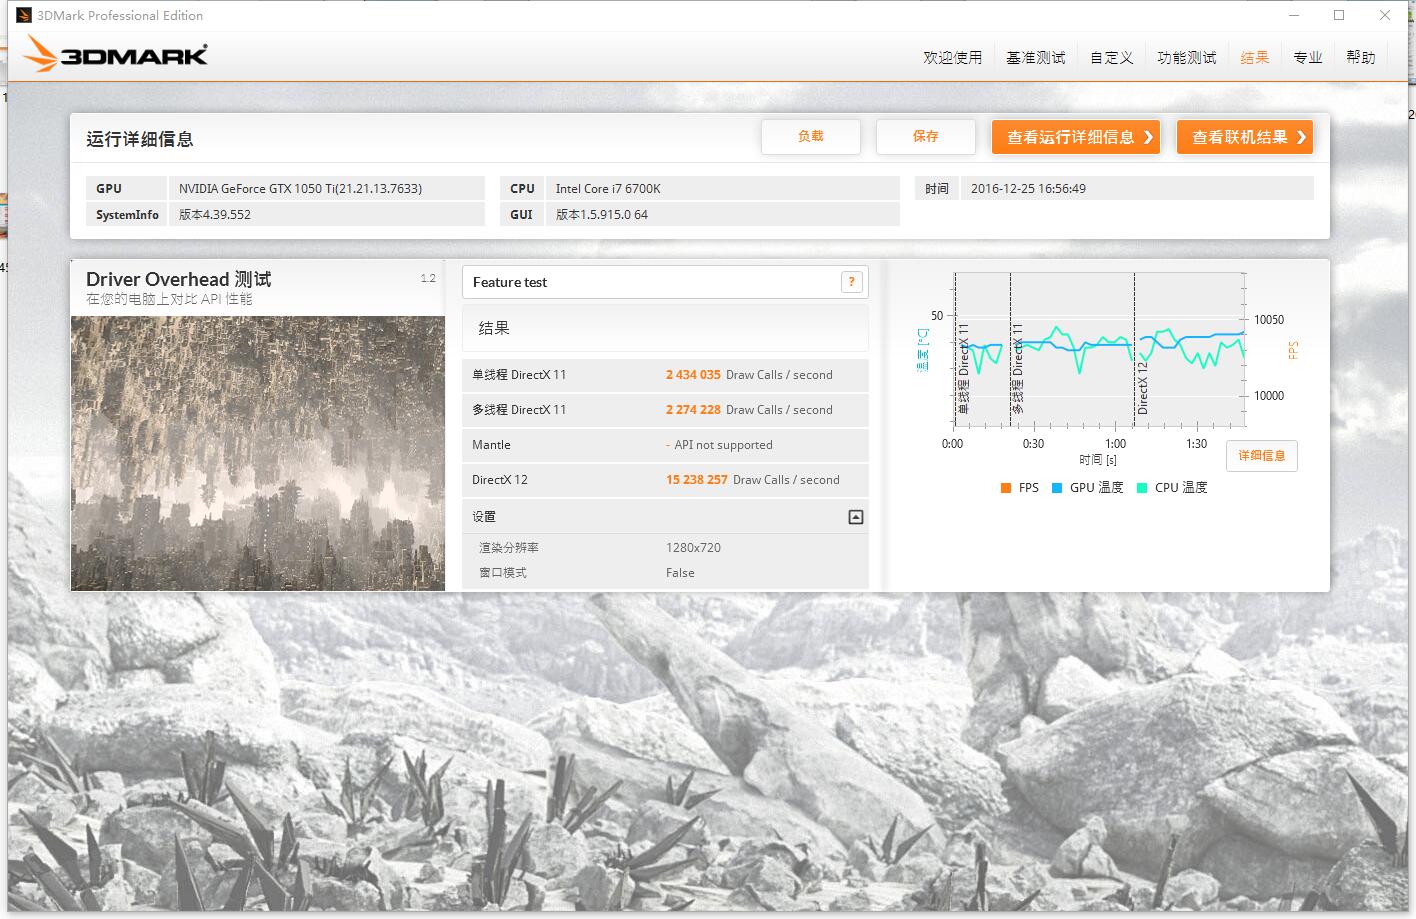Click the 负载 (Load) button
This screenshot has height=919, width=1416.
(x=811, y=136)
